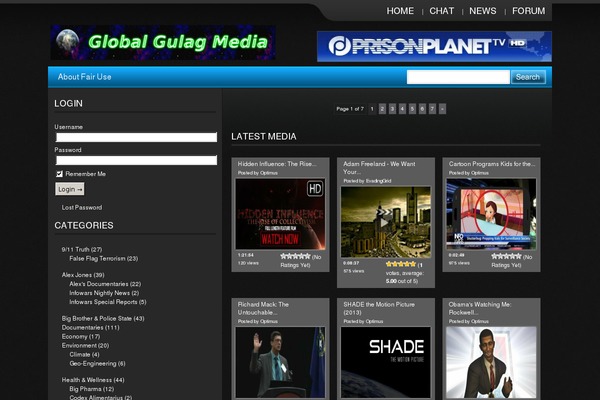Click poster name EvadingGrid on Adam Freeland
The height and width of the screenshot is (400, 600).
(x=378, y=181)
